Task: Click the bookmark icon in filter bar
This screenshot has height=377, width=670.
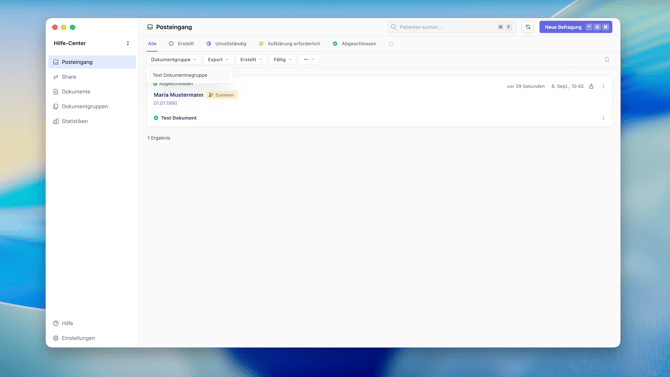Action: coord(607,59)
